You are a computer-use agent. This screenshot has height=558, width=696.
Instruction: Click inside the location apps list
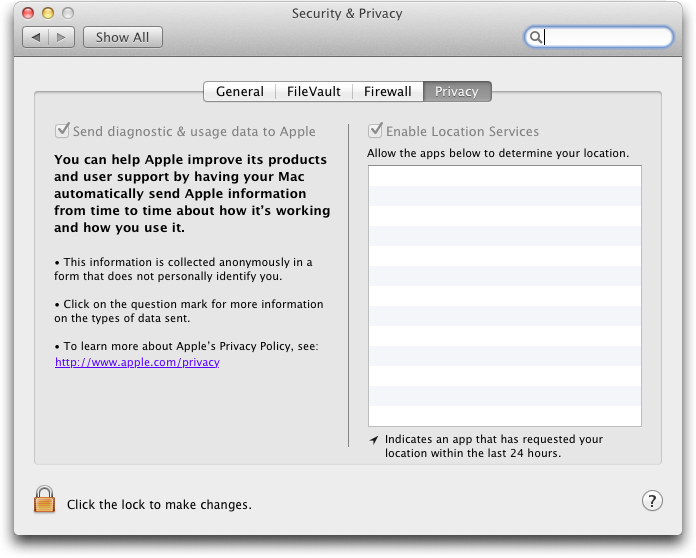click(505, 296)
